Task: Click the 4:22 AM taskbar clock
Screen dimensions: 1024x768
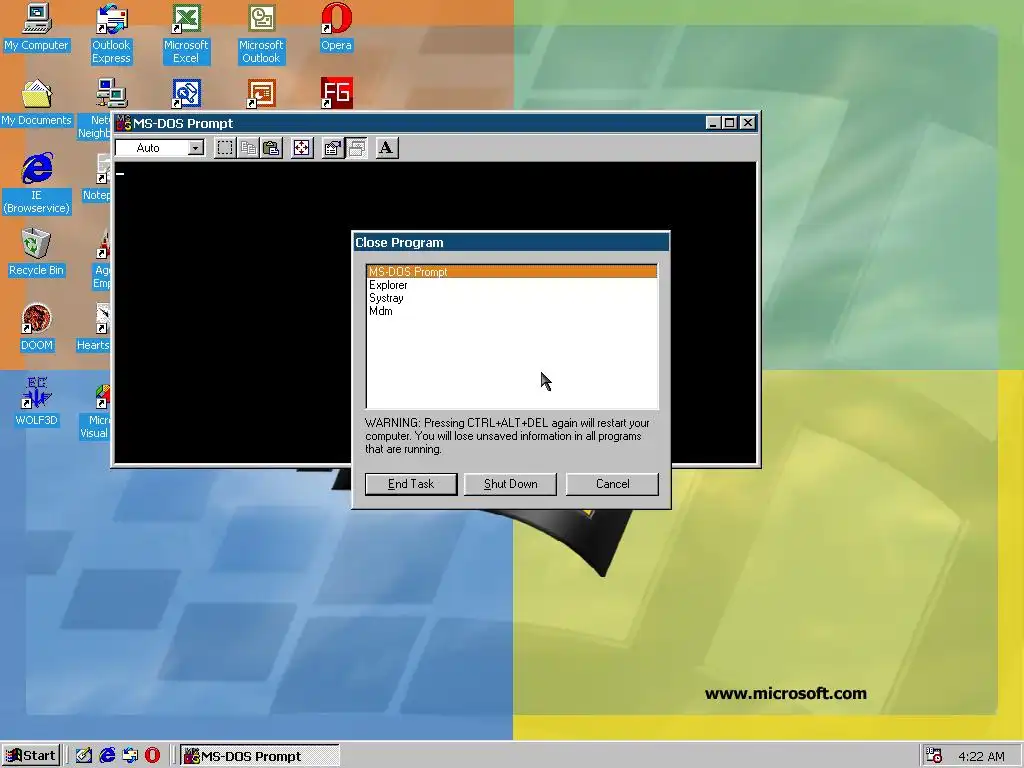Action: pyautogui.click(x=981, y=756)
